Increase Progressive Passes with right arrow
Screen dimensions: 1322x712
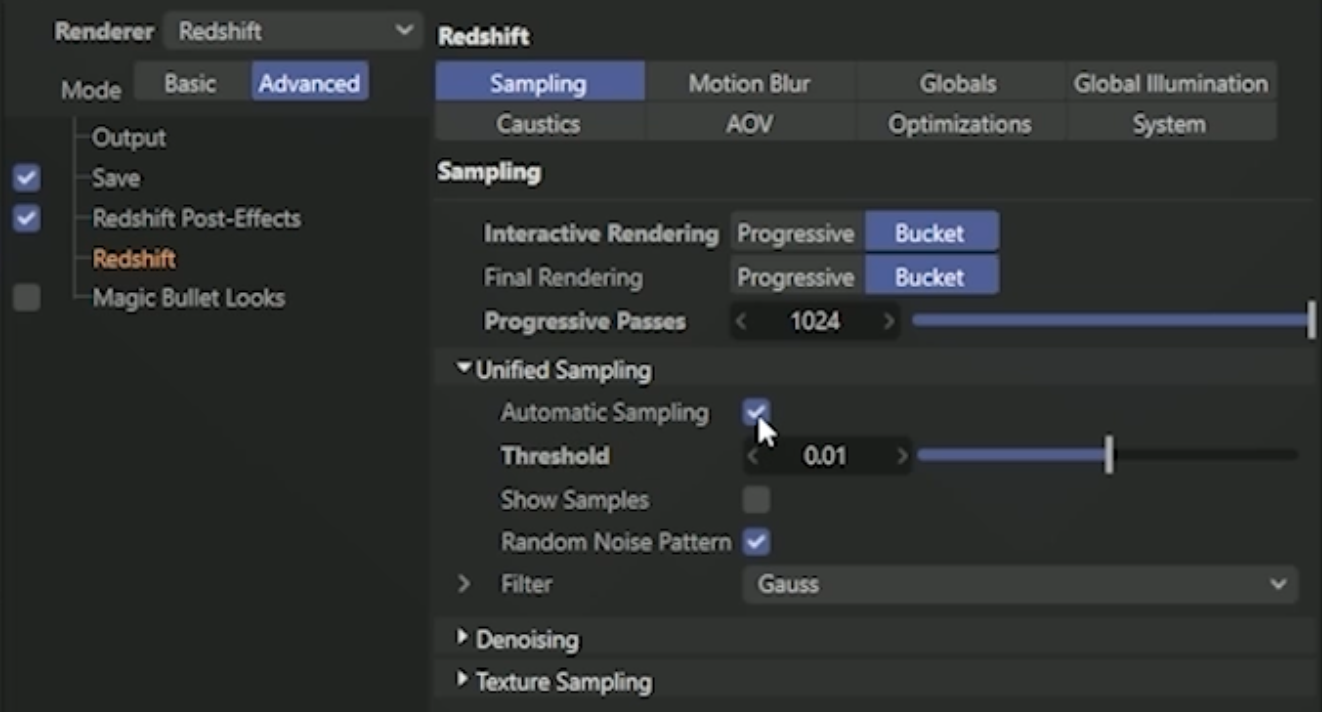888,321
